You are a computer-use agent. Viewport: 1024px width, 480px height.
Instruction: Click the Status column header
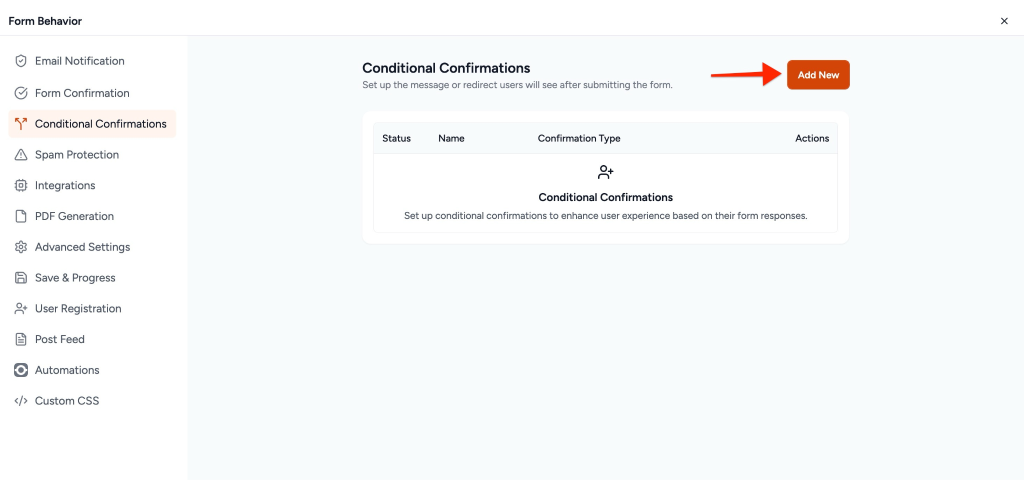[x=396, y=138]
